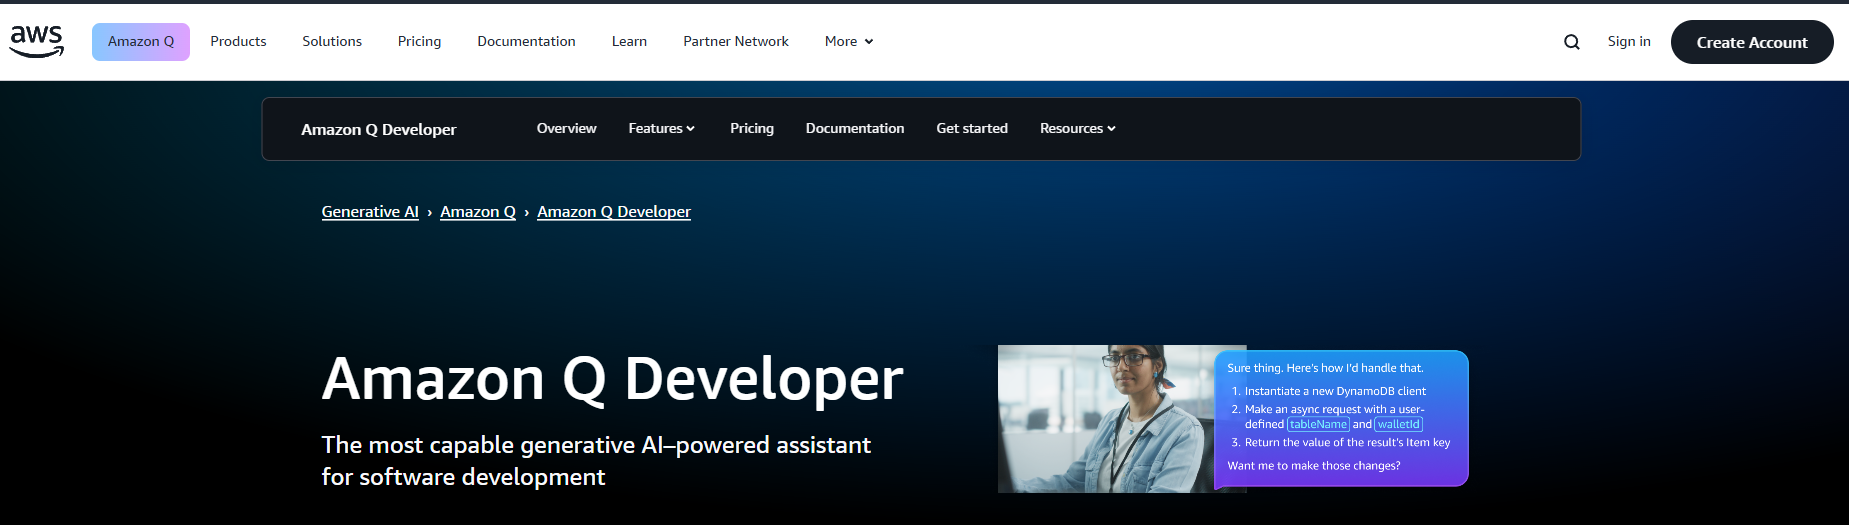Screen dimensions: 1849x525
Task: Open Pricing in the product subnav
Action: (752, 128)
